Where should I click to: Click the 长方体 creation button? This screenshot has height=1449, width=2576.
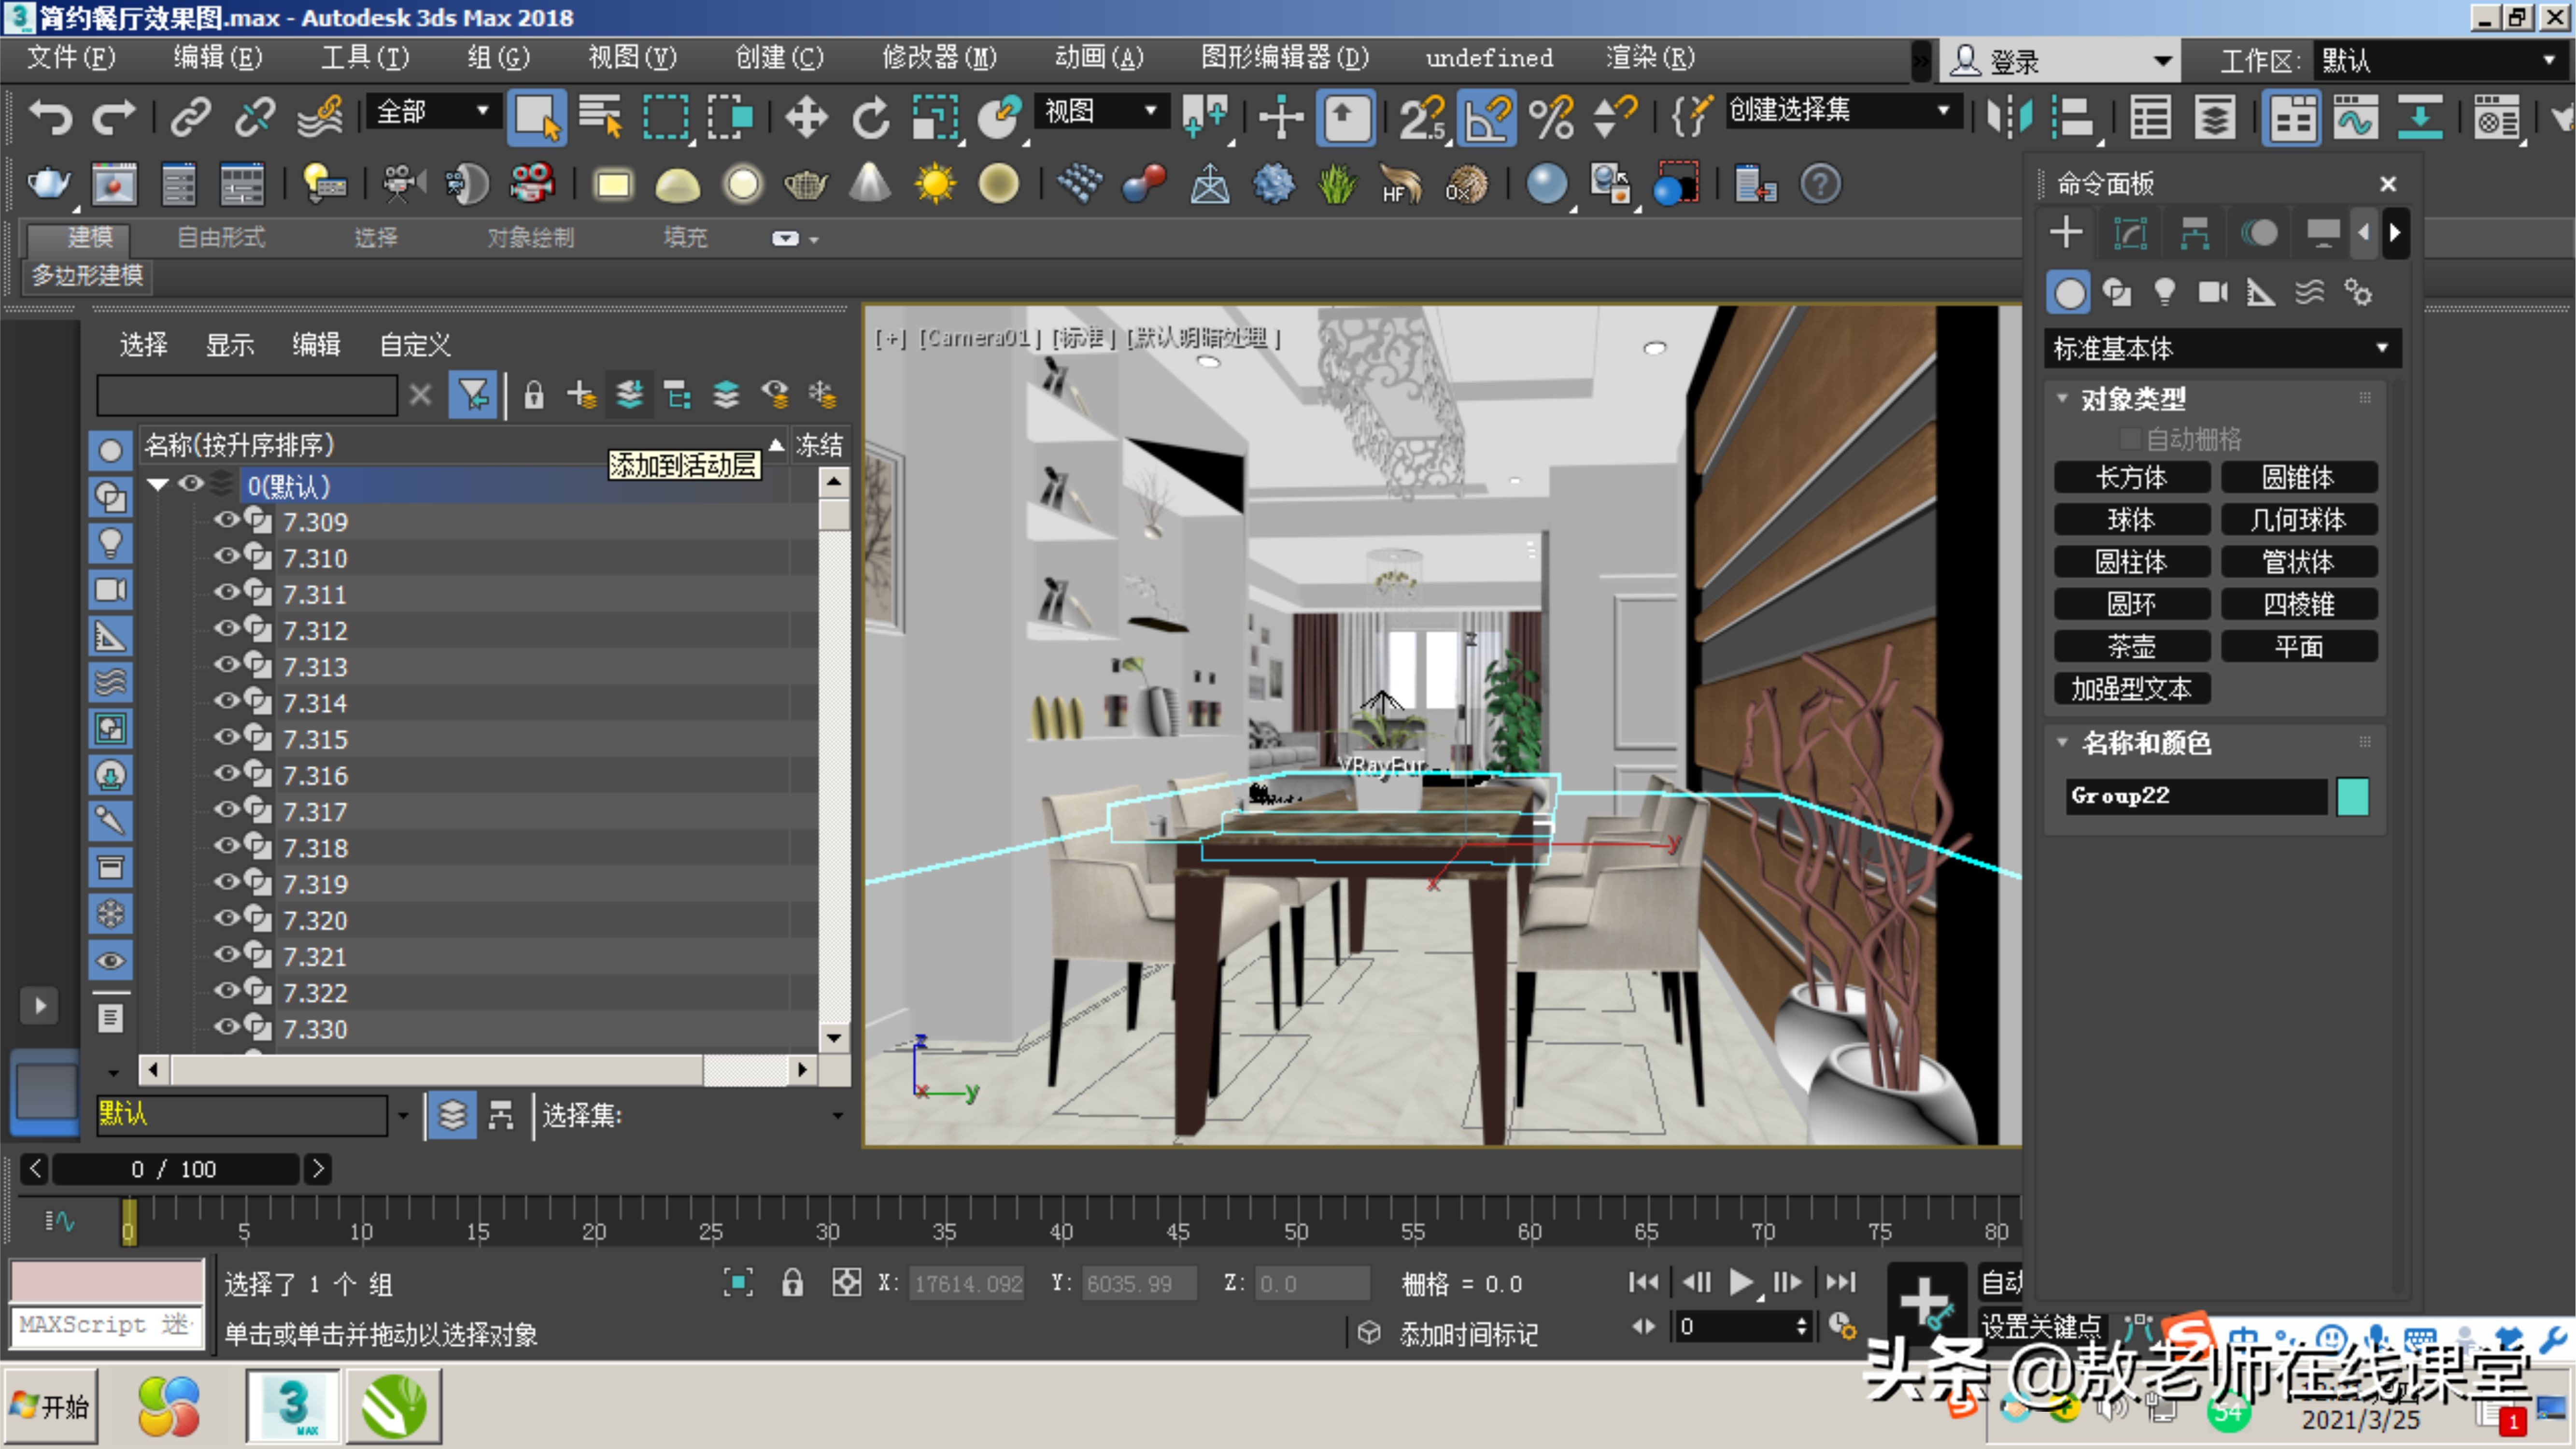2132,477
